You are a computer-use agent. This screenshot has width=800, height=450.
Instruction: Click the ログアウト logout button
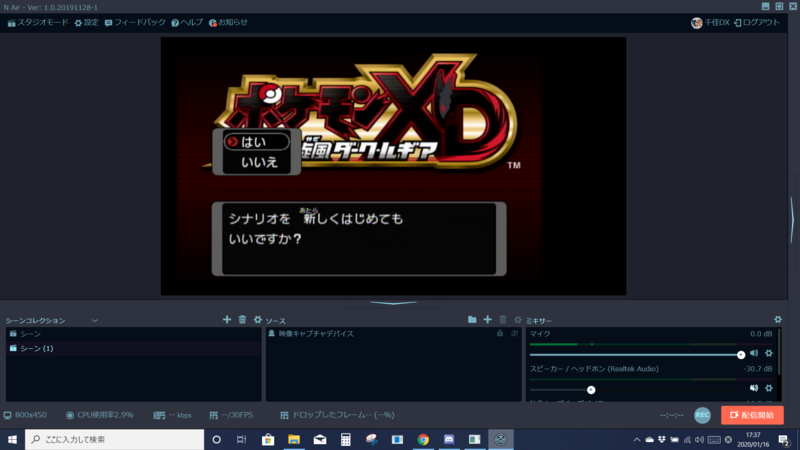click(x=757, y=22)
